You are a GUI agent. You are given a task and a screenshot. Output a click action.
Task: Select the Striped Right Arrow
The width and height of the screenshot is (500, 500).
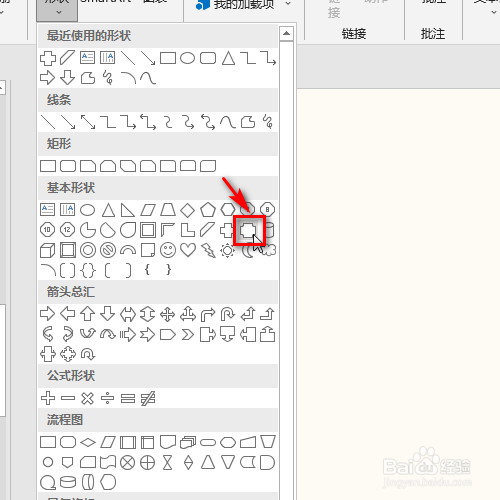point(128,334)
